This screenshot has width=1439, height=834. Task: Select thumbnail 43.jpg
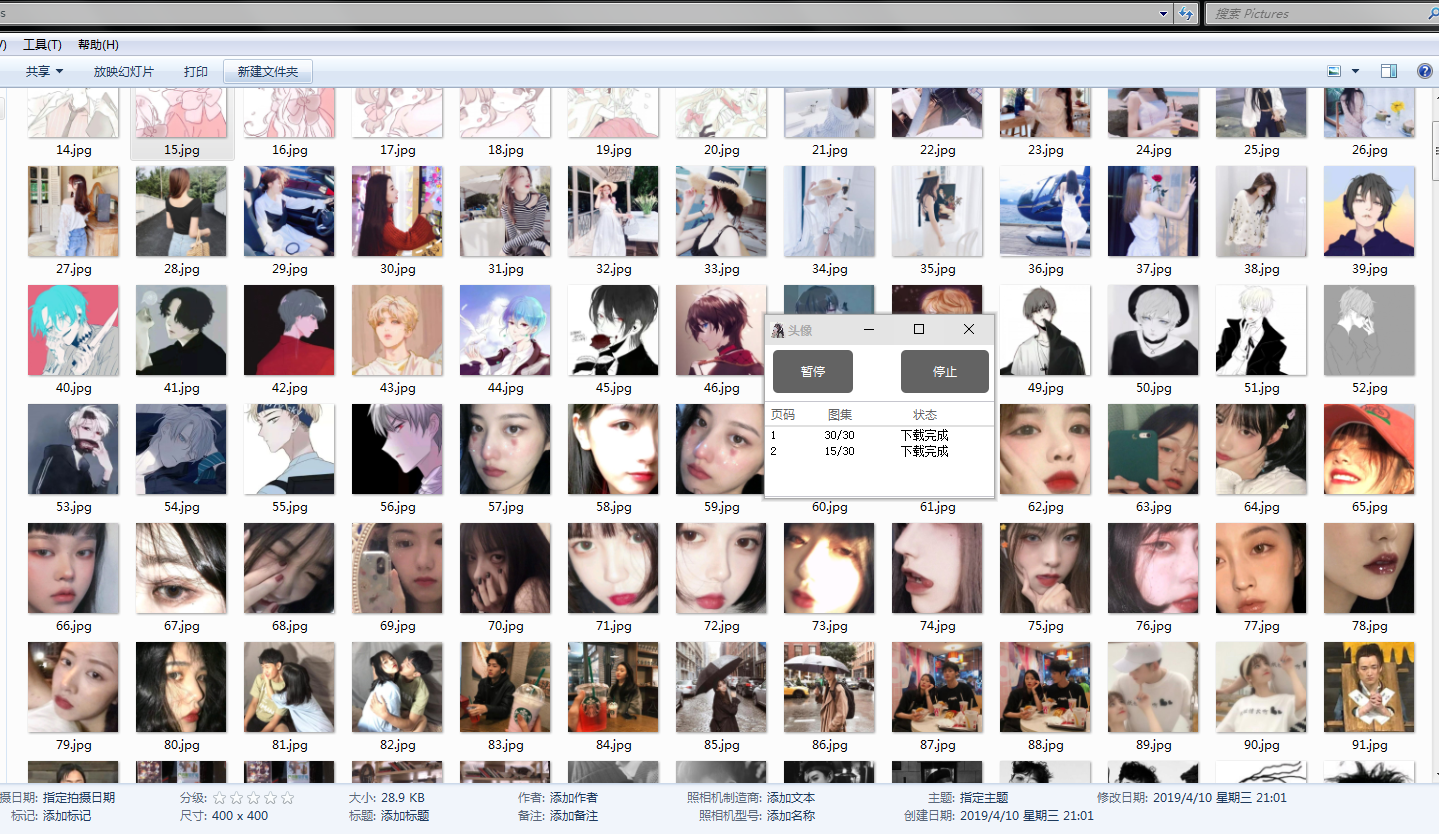pos(398,330)
